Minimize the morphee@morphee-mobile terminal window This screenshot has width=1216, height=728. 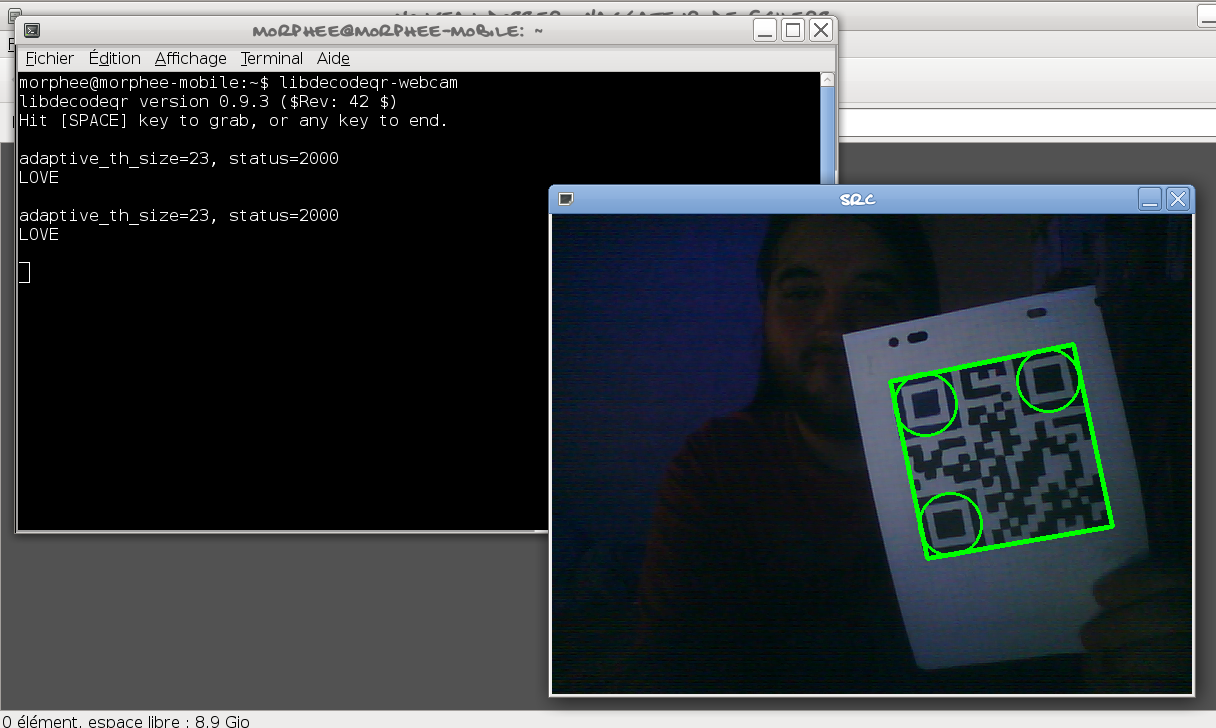tap(765, 30)
